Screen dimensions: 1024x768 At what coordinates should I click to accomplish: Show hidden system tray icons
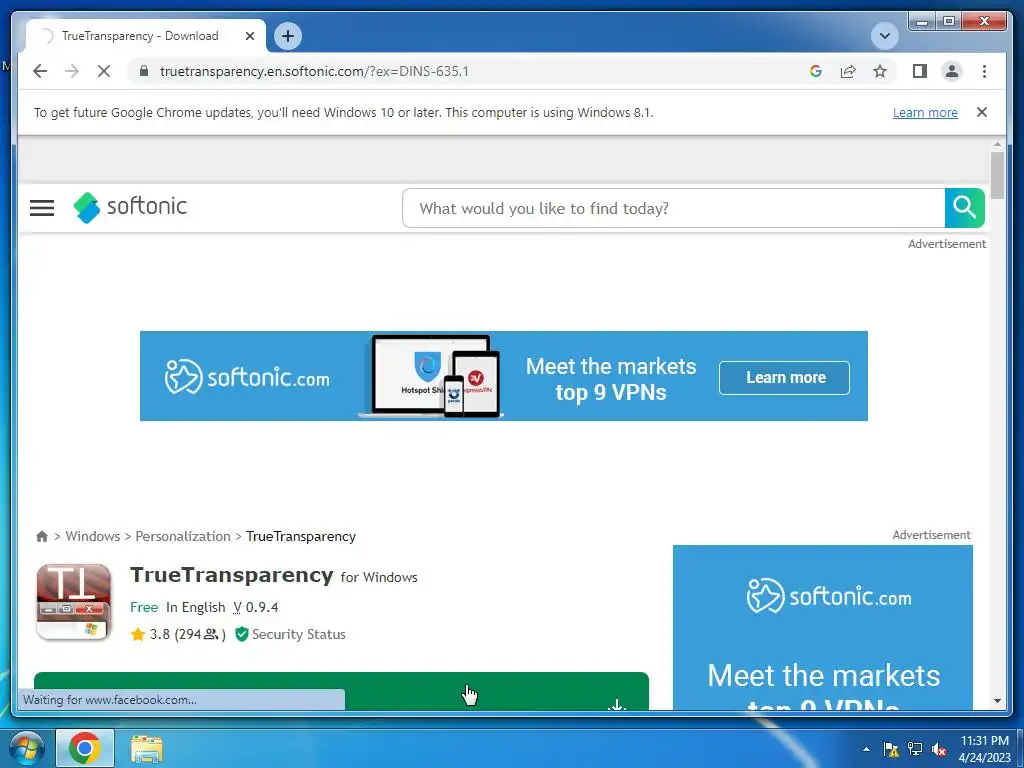866,749
